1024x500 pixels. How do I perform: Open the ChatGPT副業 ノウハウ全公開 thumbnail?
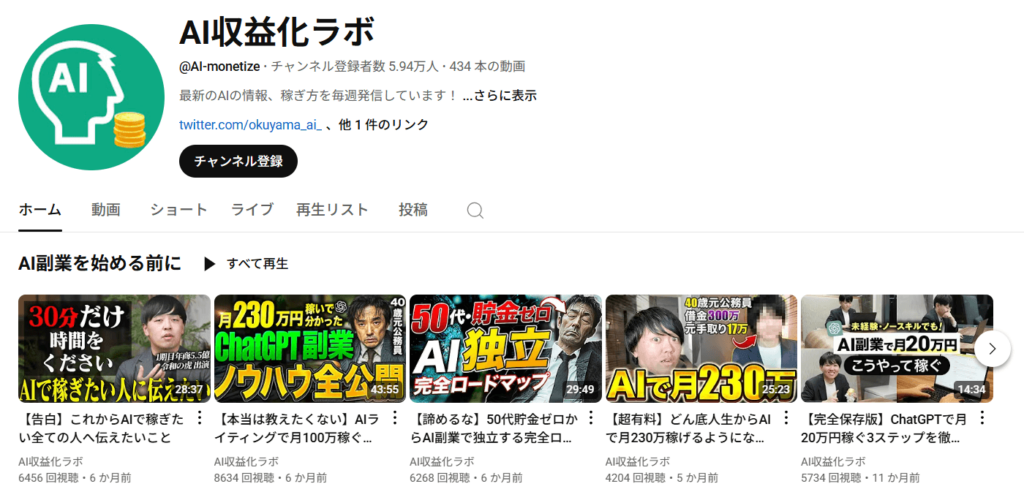pyautogui.click(x=310, y=349)
